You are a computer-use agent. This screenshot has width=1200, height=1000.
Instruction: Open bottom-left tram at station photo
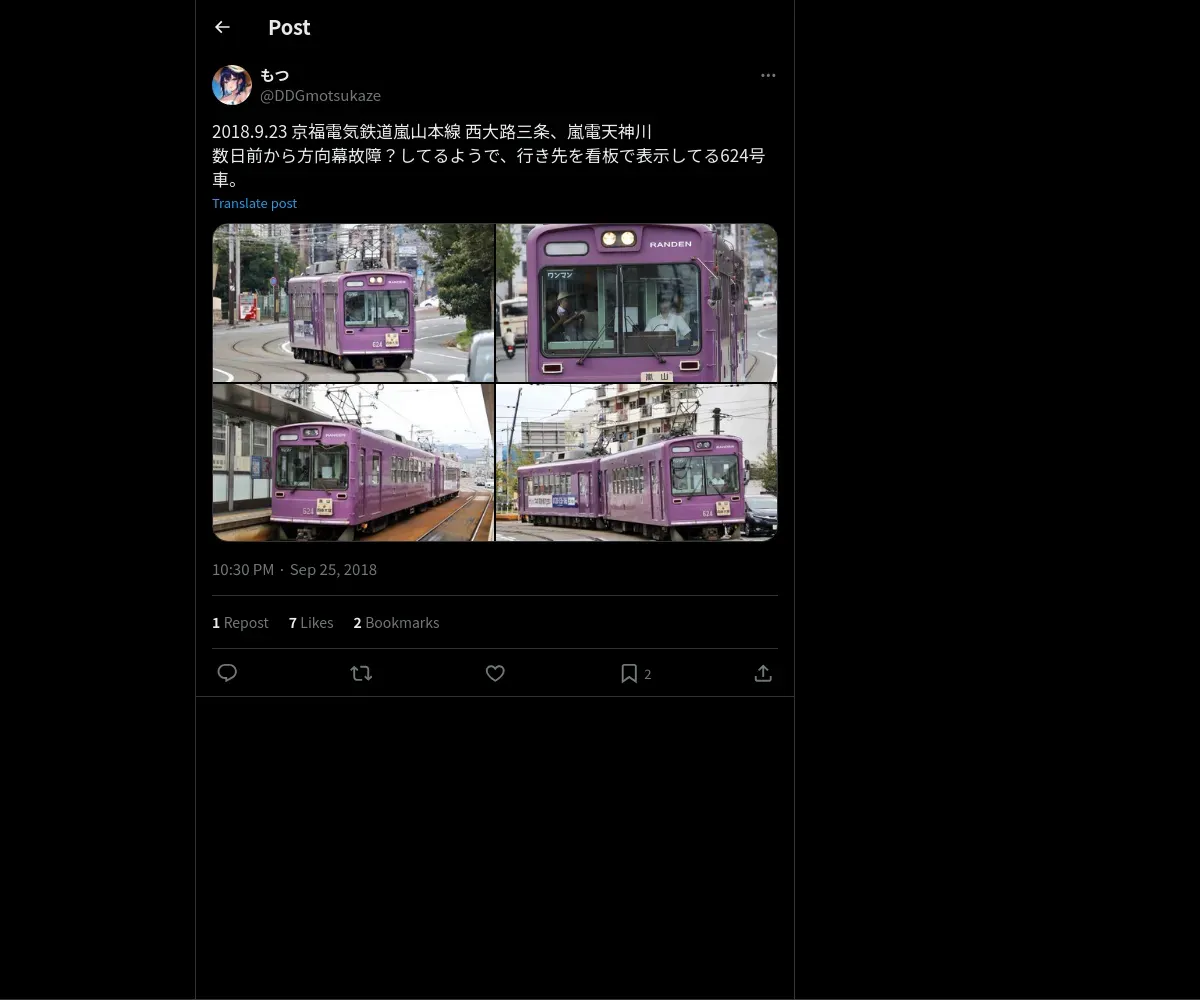click(x=353, y=463)
